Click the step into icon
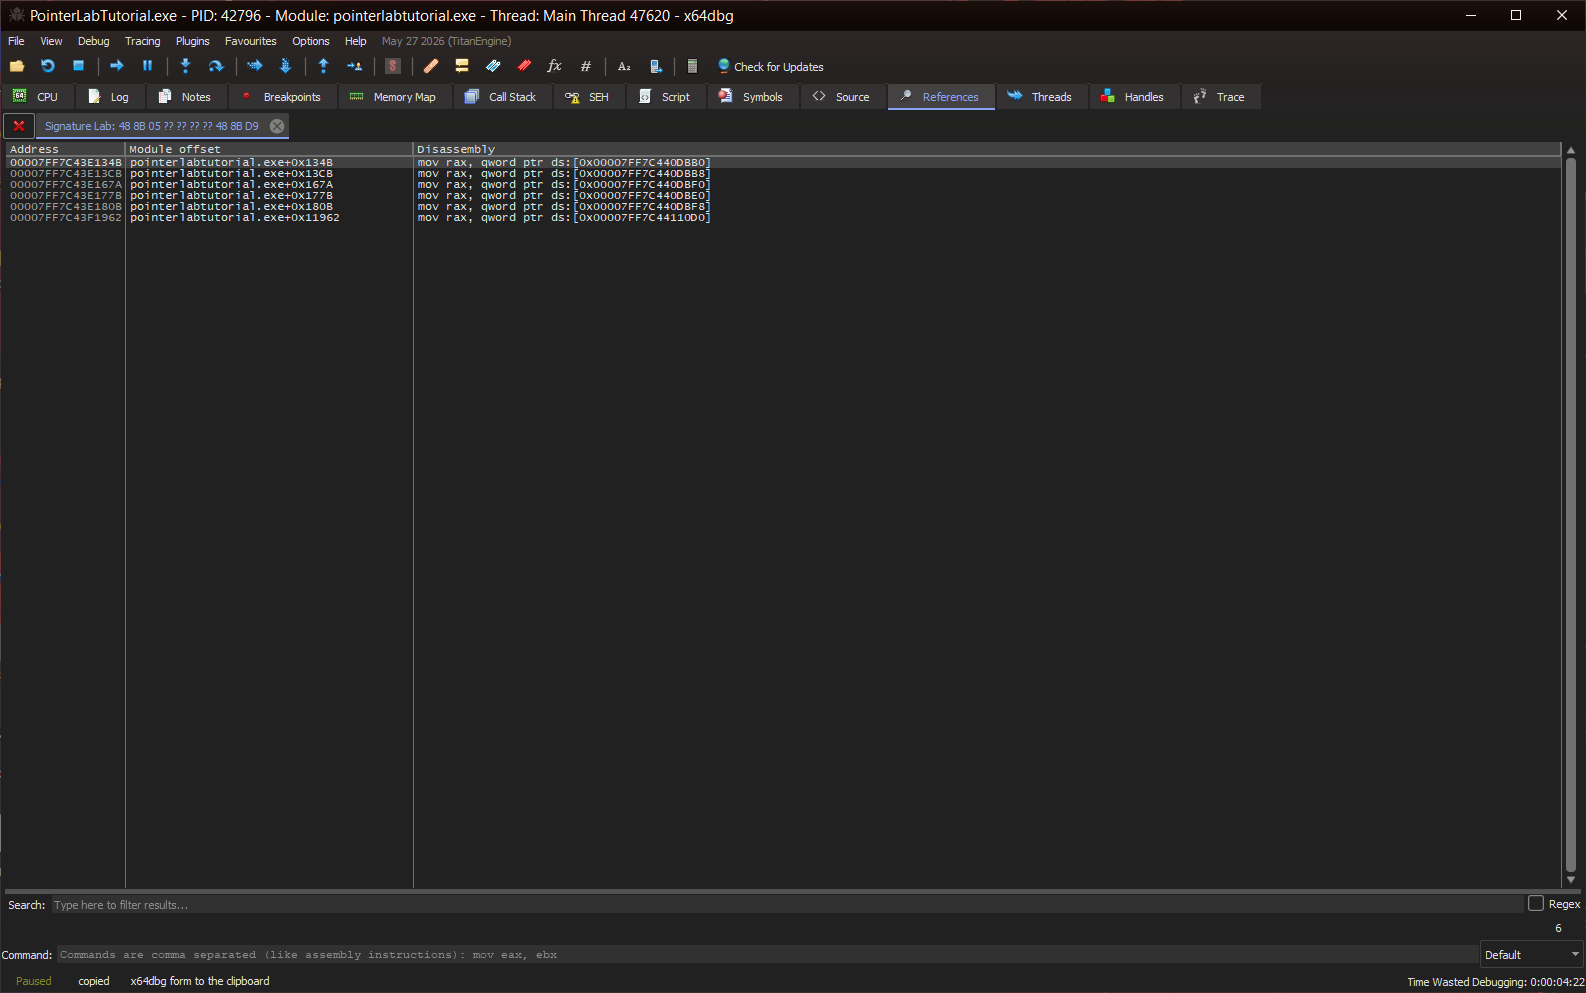This screenshot has width=1586, height=993. pyautogui.click(x=185, y=66)
